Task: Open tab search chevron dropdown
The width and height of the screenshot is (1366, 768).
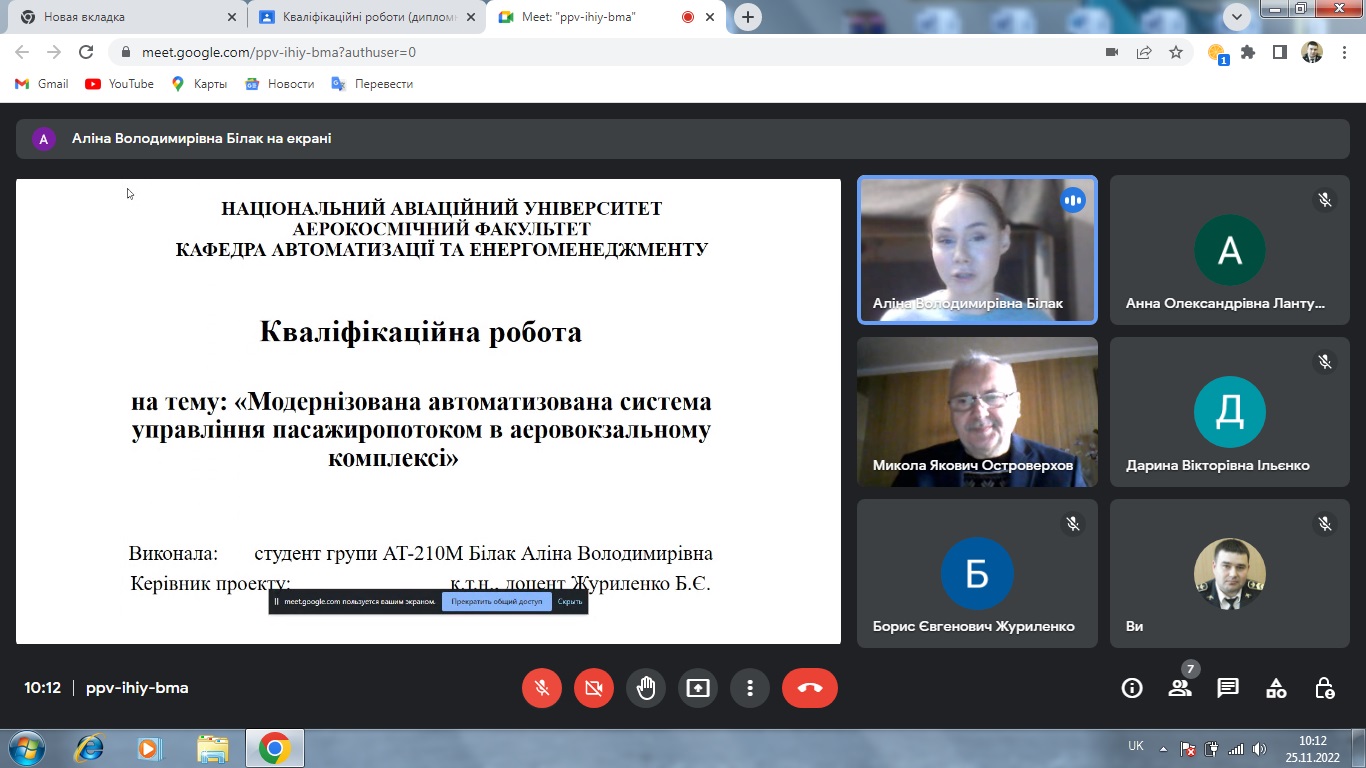Action: click(x=1237, y=16)
